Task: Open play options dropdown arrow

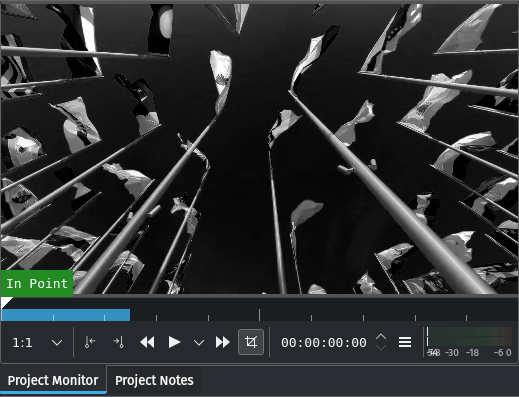Action: (x=199, y=342)
